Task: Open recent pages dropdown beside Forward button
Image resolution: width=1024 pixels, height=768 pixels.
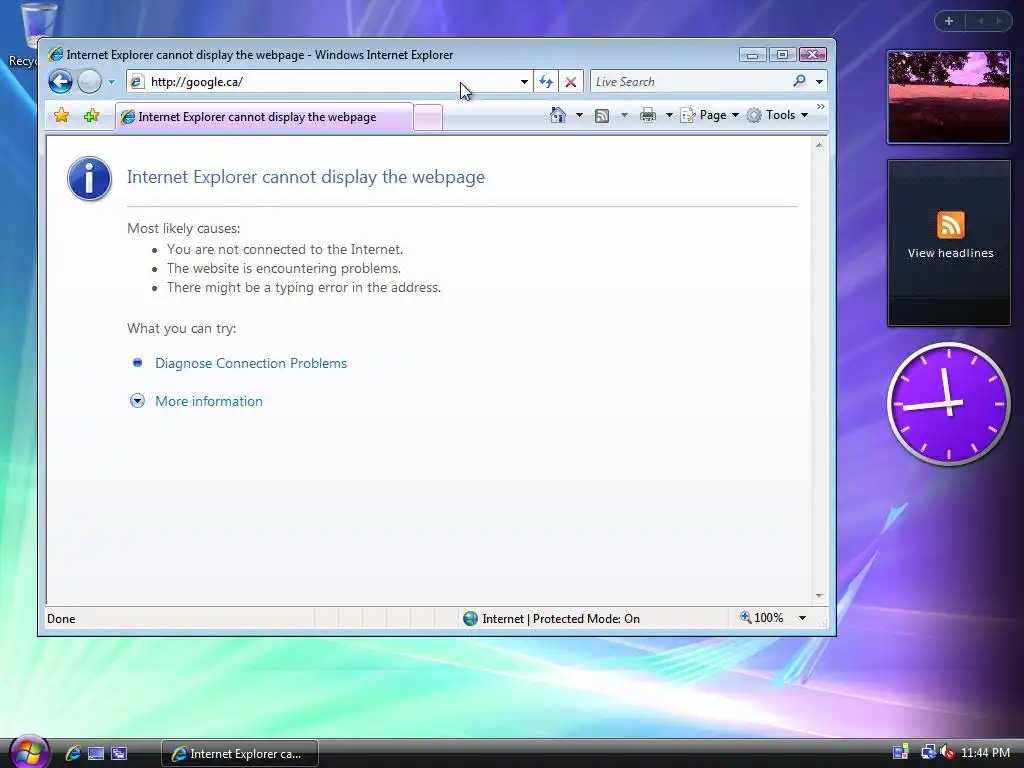Action: pos(111,82)
